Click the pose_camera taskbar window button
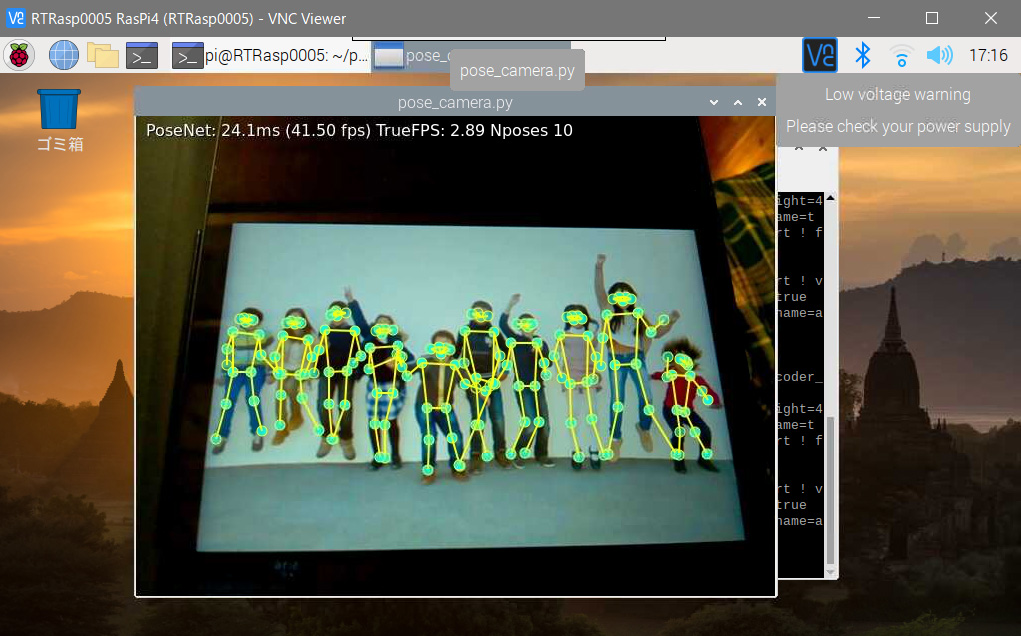This screenshot has width=1021, height=636. (412, 56)
